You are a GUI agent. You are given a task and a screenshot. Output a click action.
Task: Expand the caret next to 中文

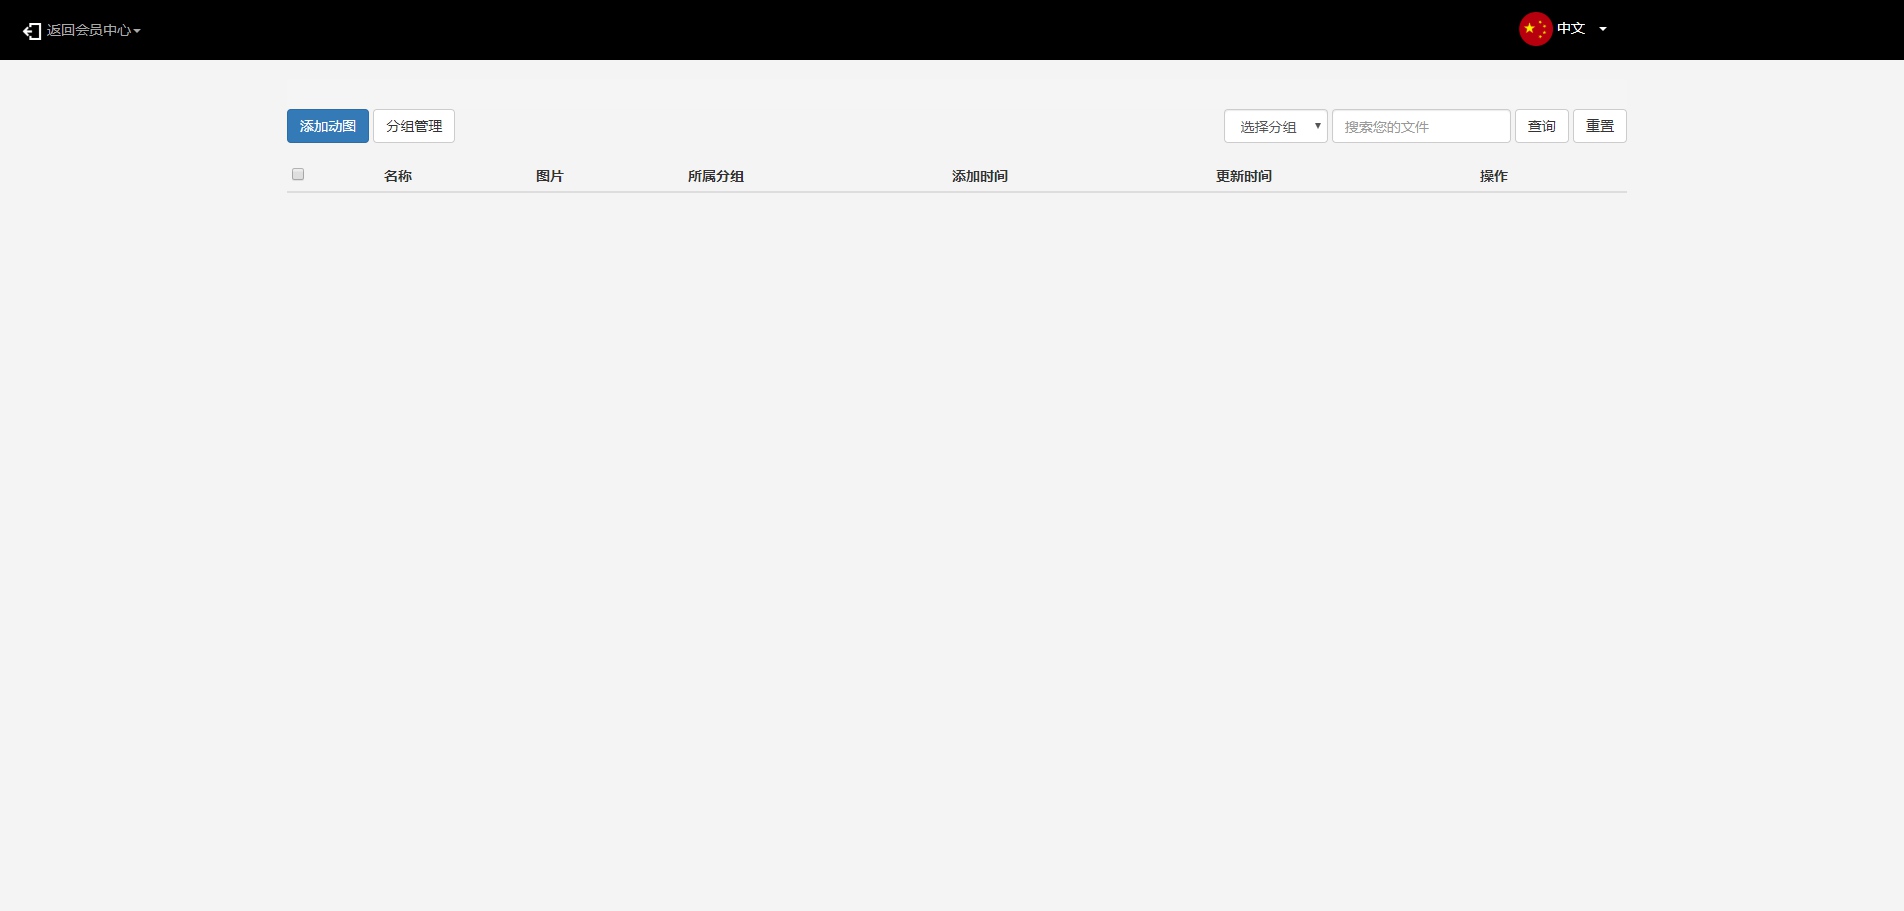(x=1603, y=29)
